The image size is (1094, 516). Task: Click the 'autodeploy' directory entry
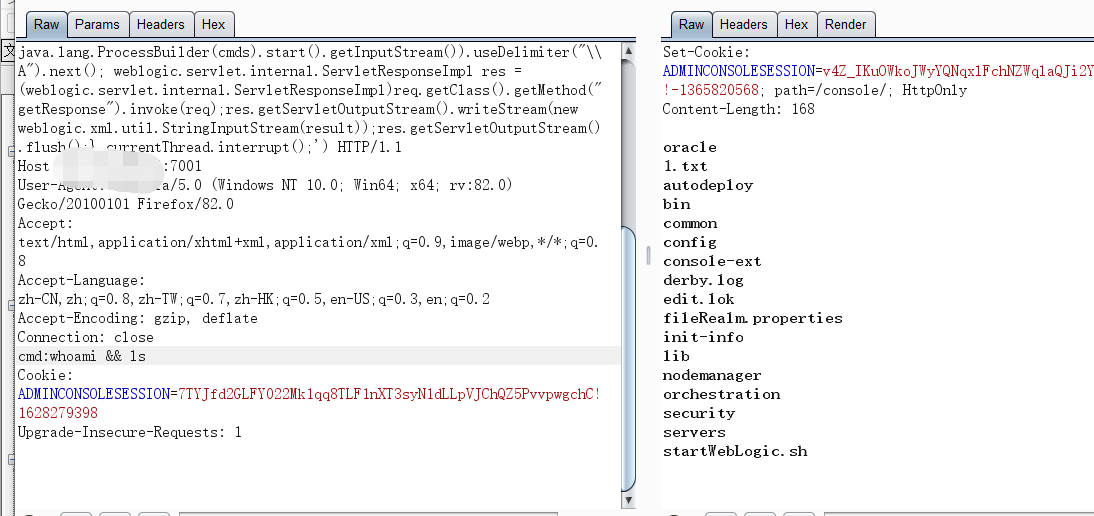point(708,185)
